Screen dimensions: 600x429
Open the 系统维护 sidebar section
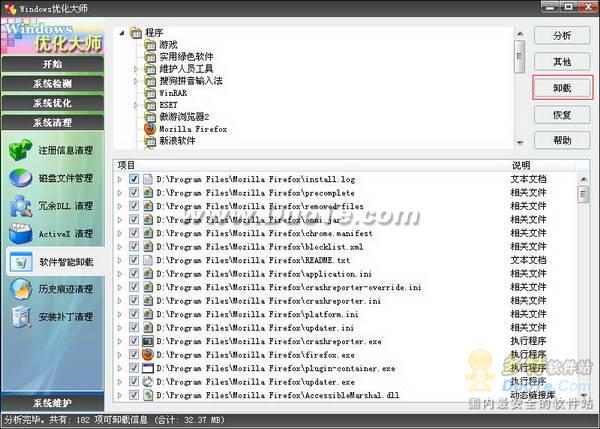pyautogui.click(x=53, y=403)
